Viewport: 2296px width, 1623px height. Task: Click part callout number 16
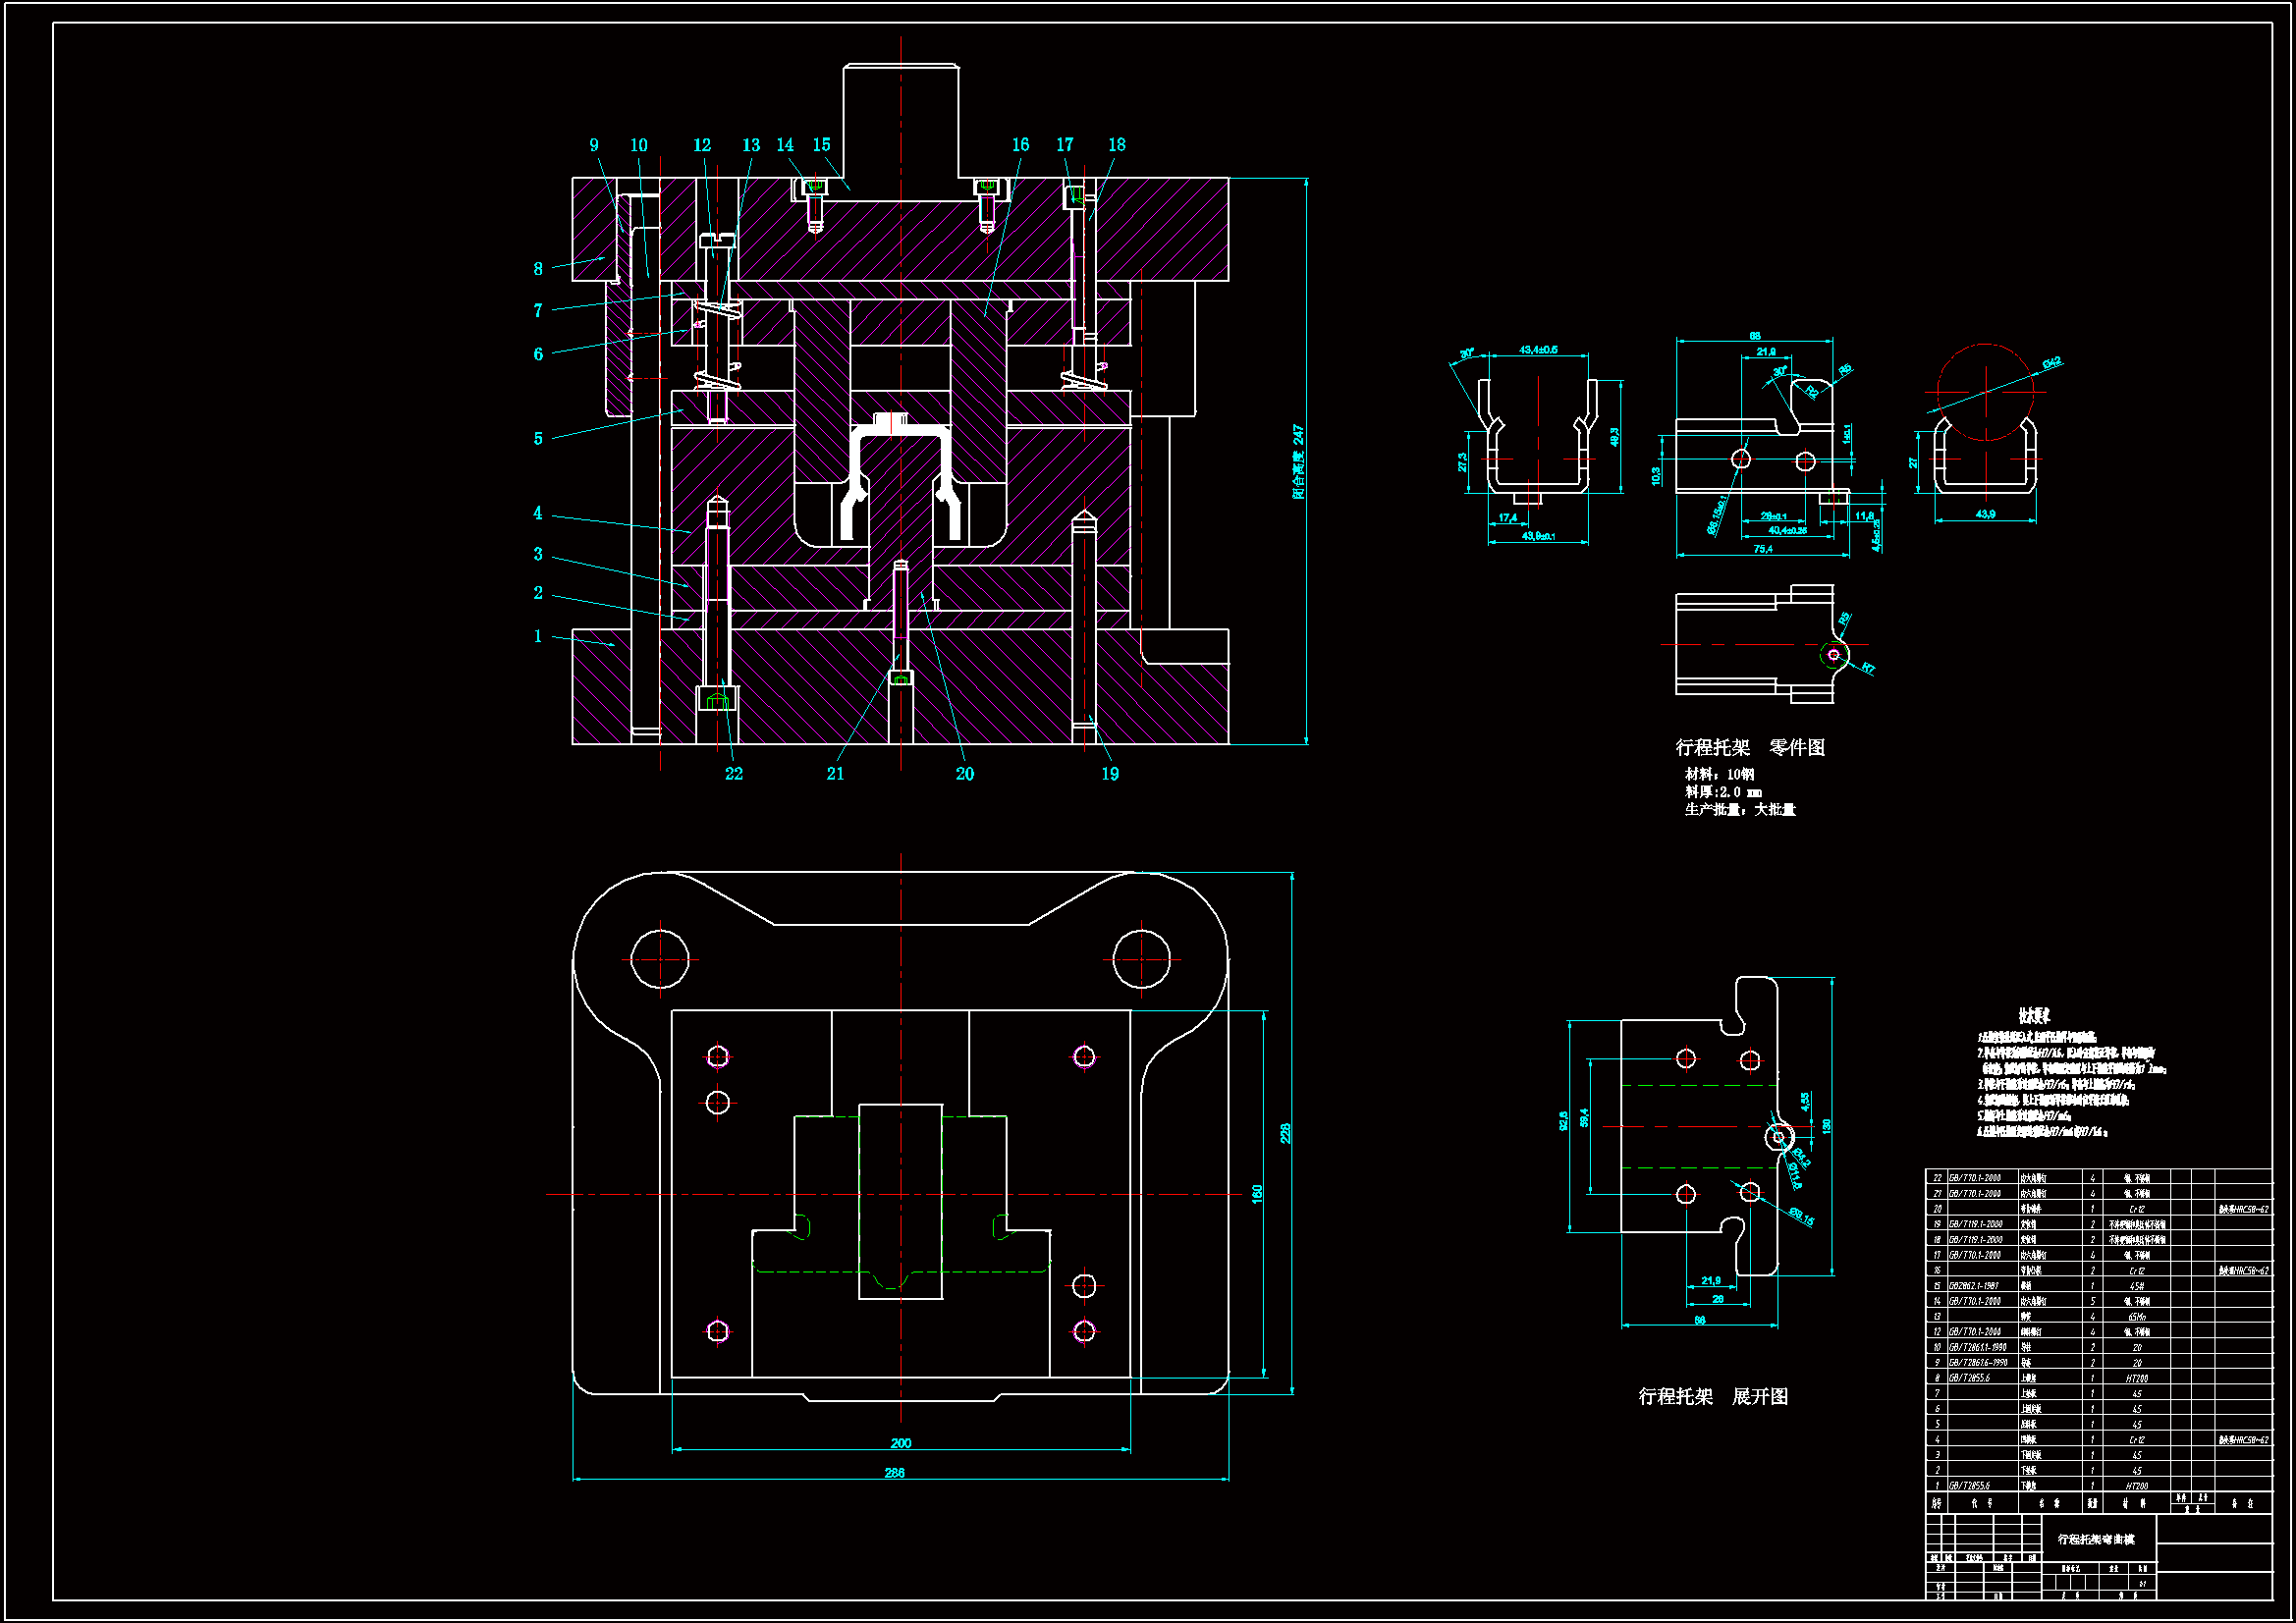click(x=1020, y=145)
